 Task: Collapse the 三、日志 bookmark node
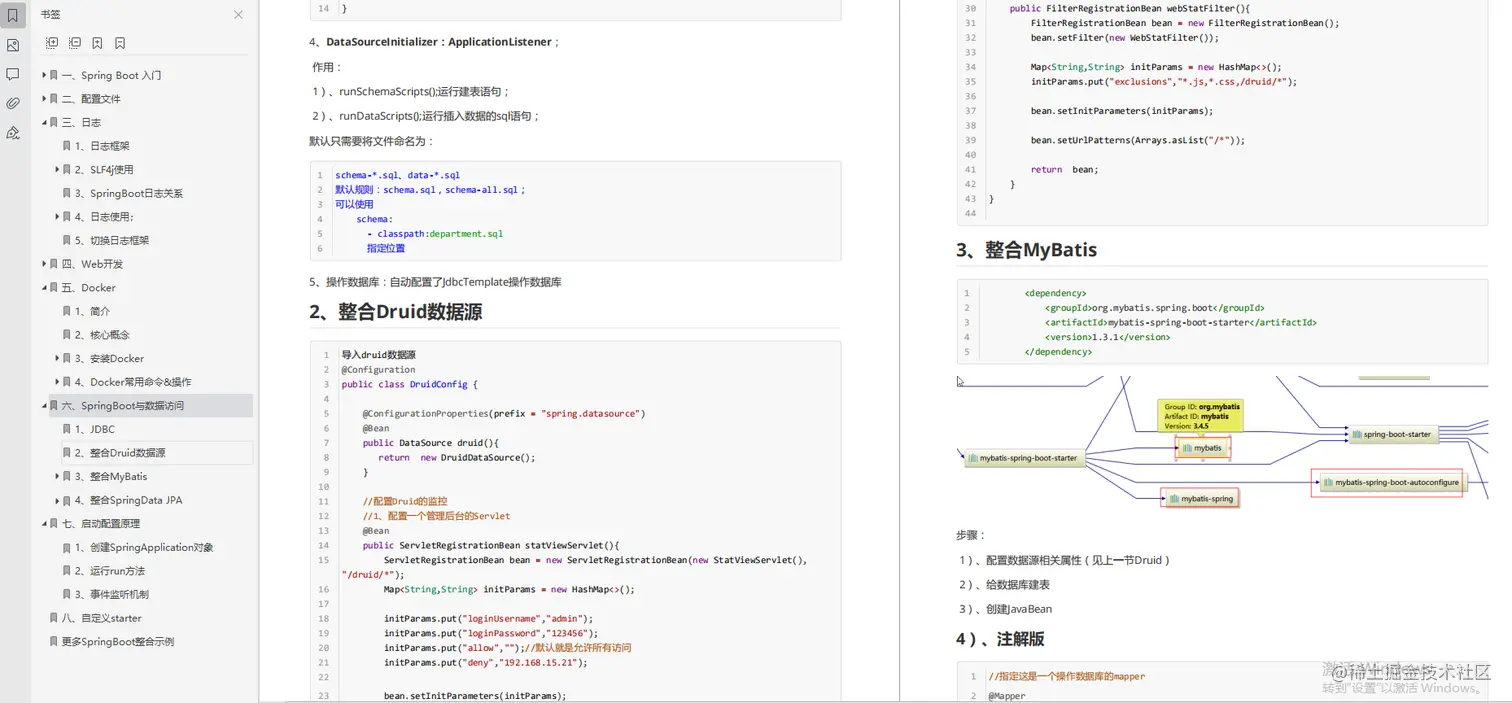[x=44, y=122]
